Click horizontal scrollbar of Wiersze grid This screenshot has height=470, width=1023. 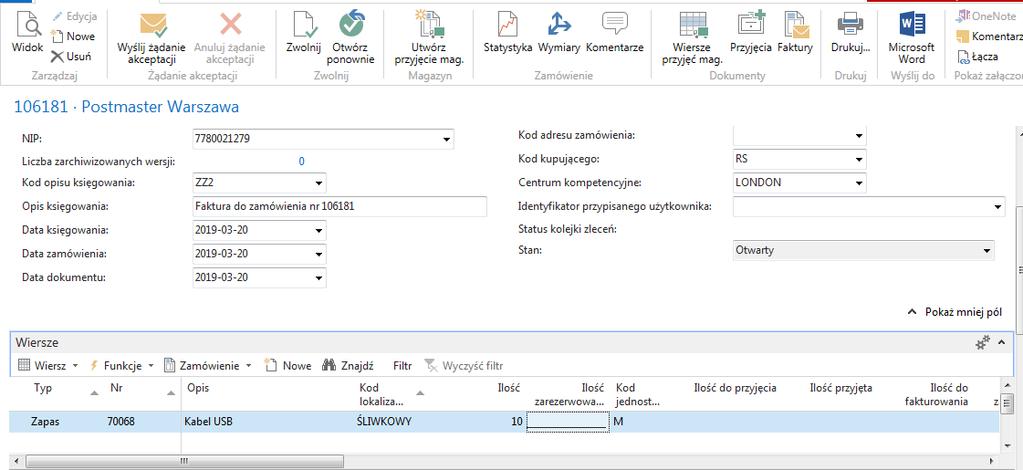pos(183,461)
